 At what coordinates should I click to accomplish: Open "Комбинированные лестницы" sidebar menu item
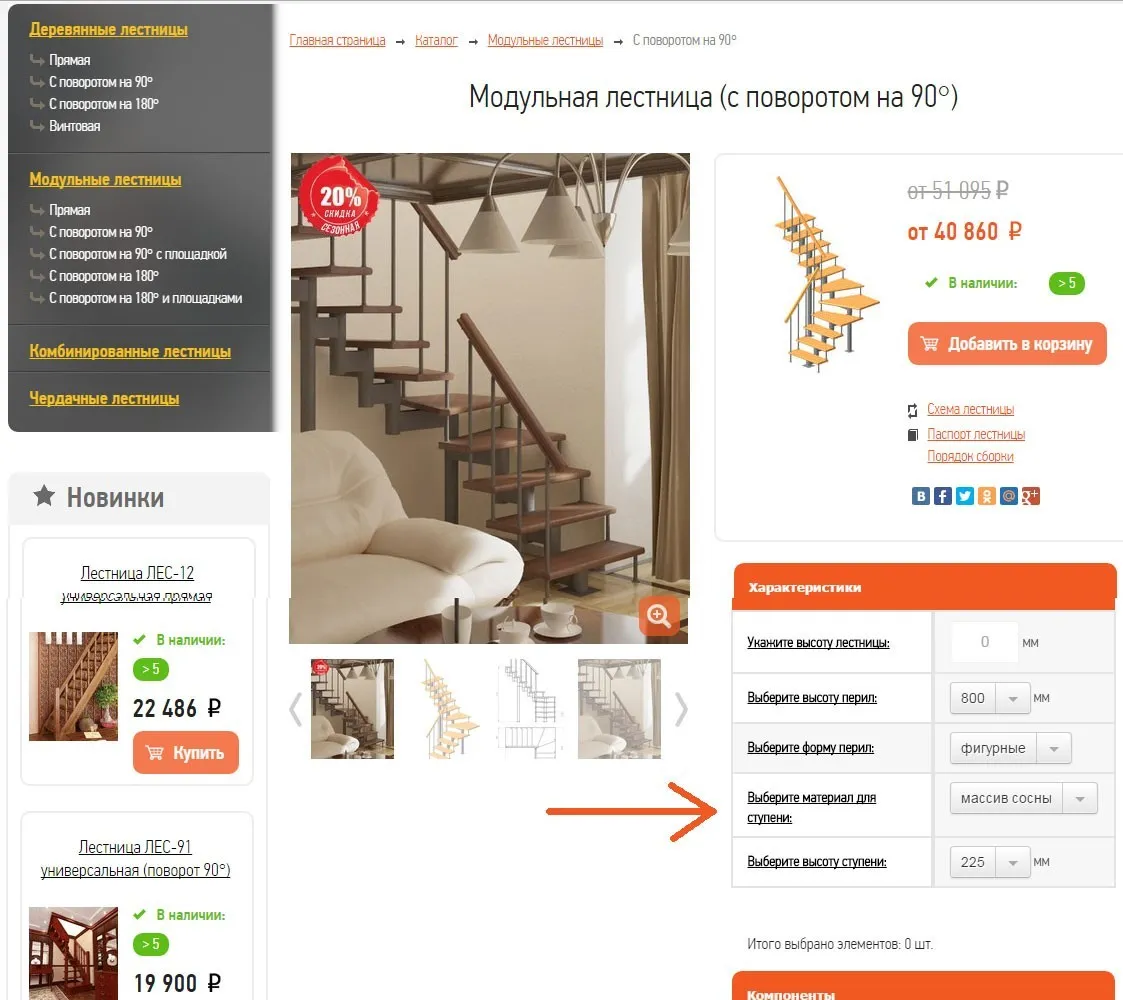point(130,351)
